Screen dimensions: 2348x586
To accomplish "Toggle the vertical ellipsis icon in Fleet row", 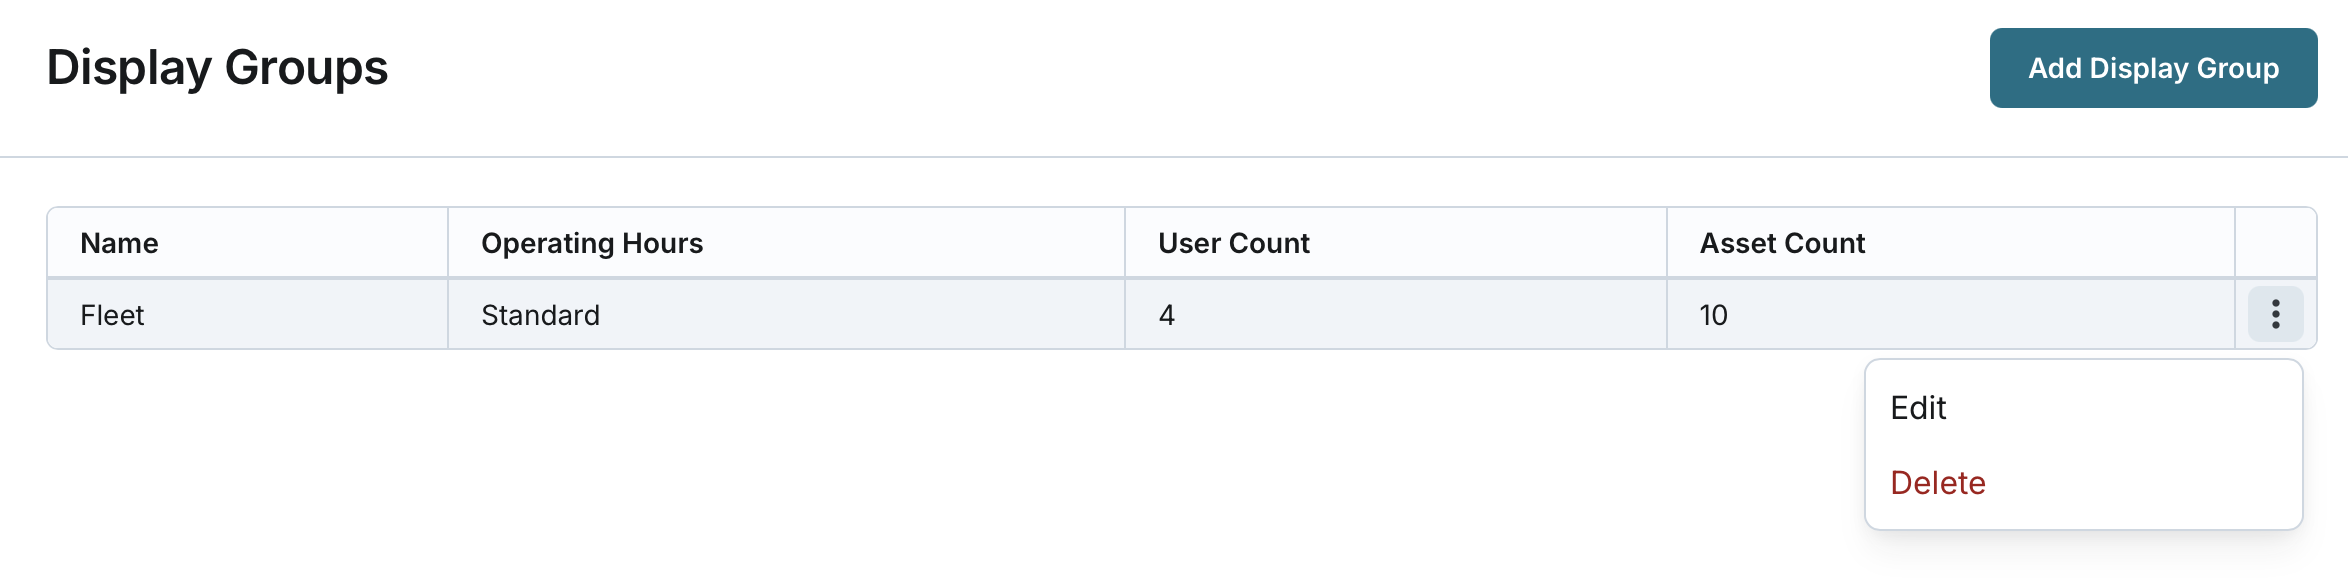I will click(x=2275, y=314).
